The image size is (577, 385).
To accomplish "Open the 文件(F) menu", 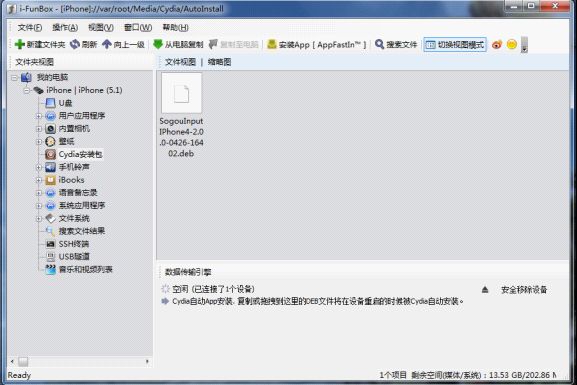I will (x=29, y=28).
